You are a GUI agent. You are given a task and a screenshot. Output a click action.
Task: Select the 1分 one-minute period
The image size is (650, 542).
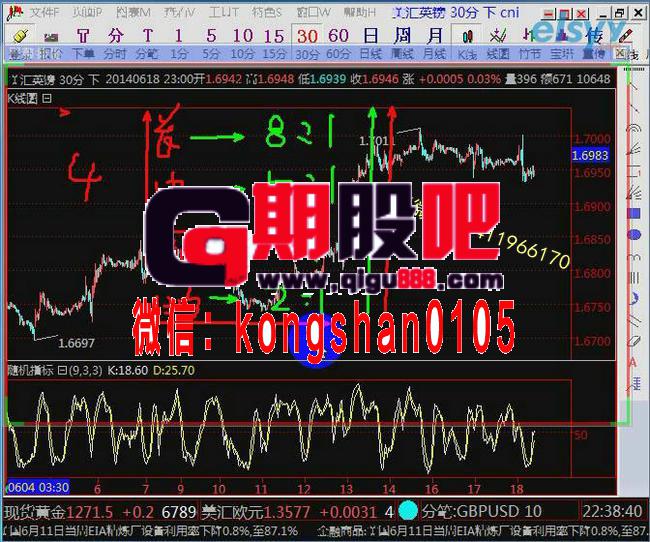tap(179, 44)
